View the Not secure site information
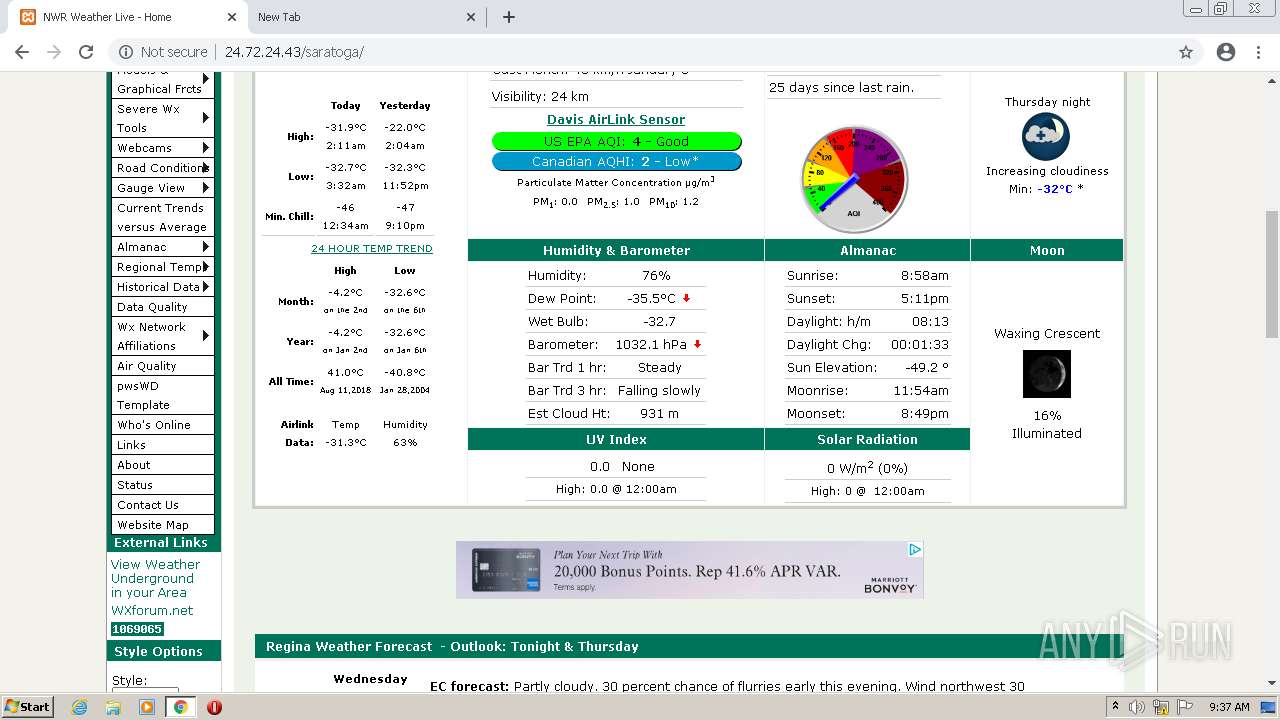The image size is (1280, 720). click(163, 52)
